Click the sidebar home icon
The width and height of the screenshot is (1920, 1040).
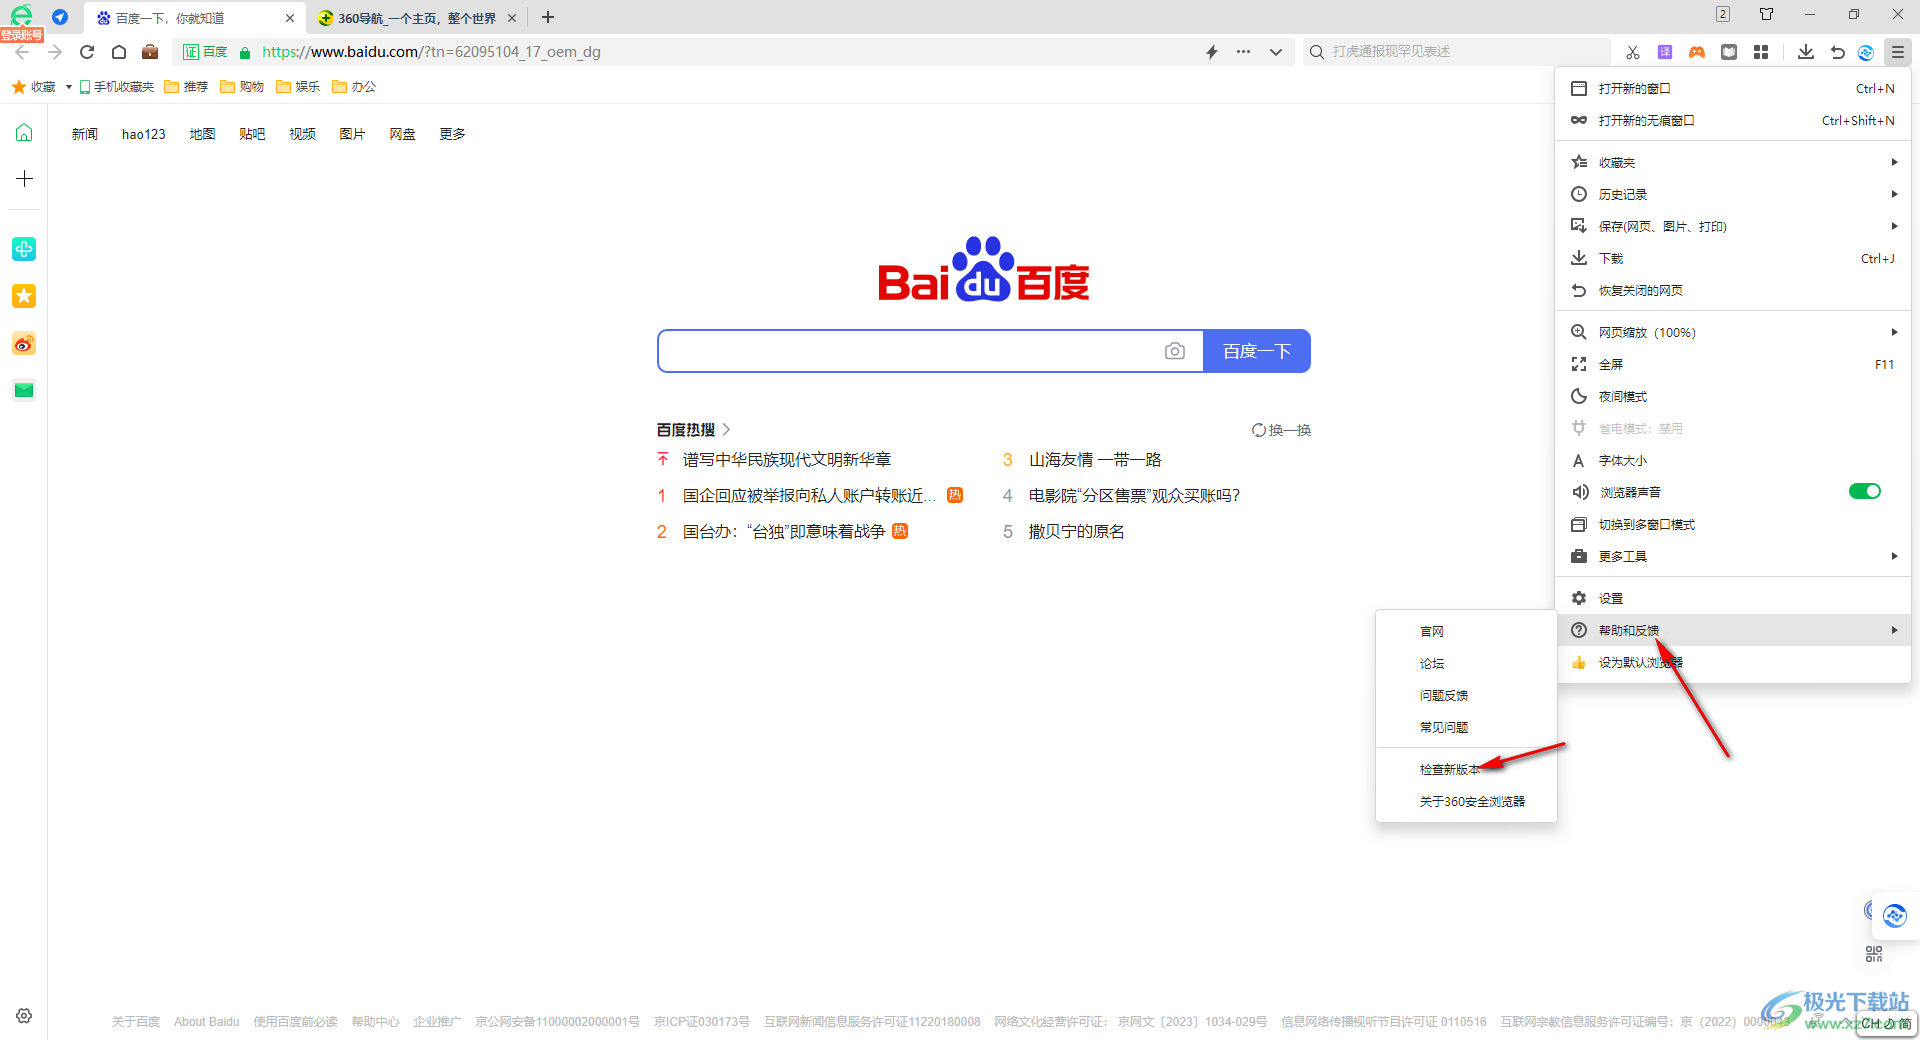[x=24, y=133]
